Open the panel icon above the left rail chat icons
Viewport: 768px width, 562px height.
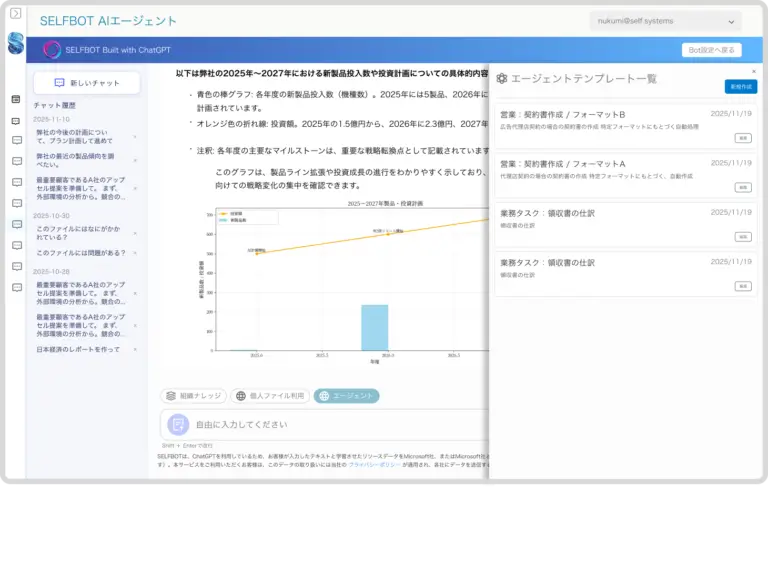point(16,99)
